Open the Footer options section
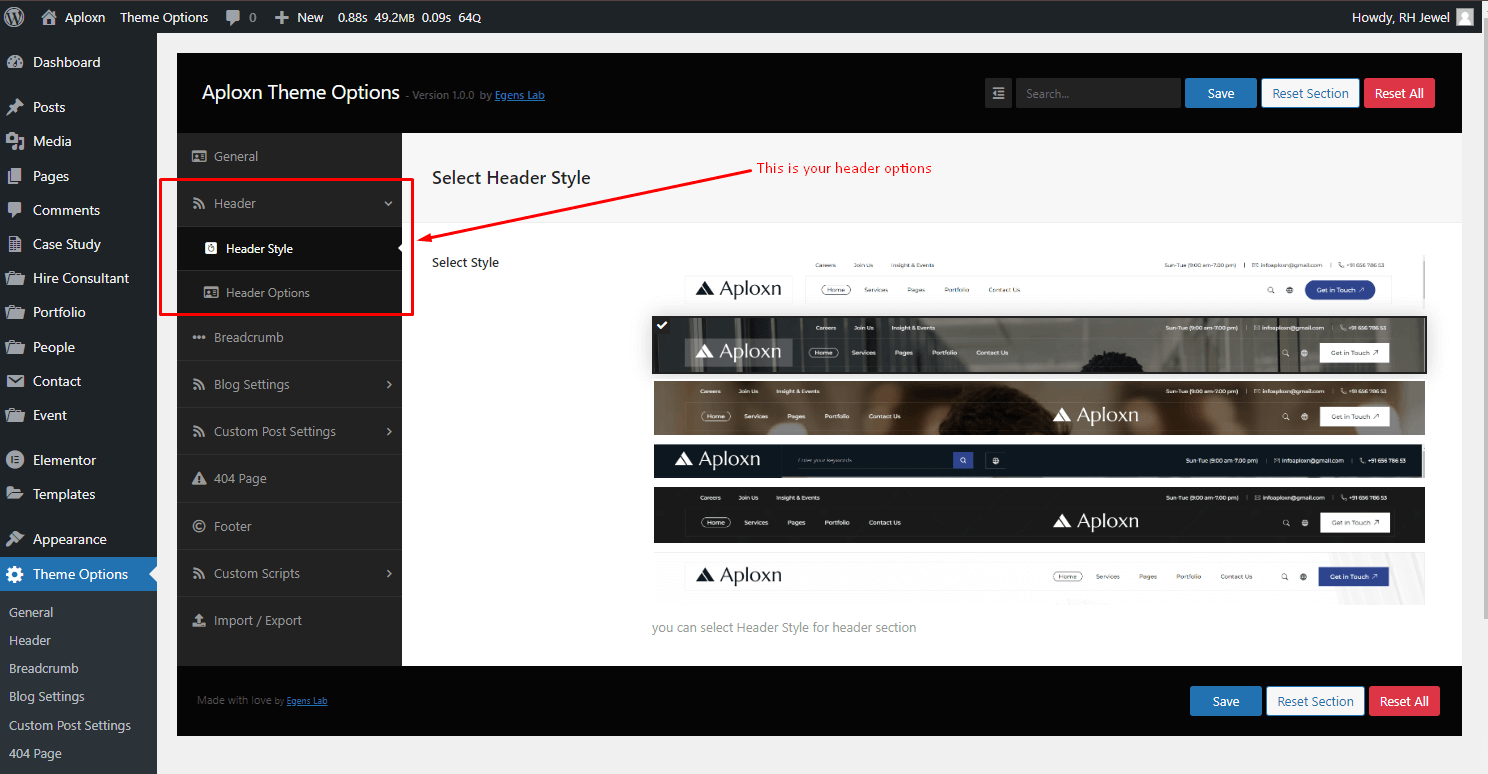The image size is (1488, 774). pos(290,526)
